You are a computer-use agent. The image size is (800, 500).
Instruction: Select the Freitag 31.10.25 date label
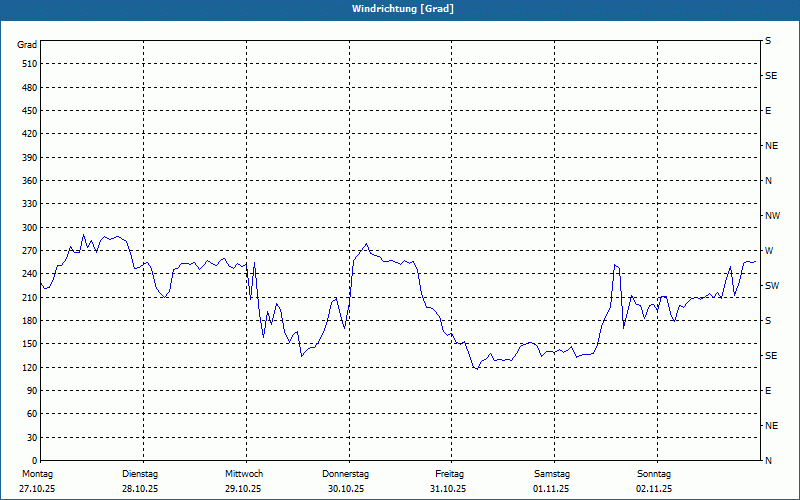coord(449,481)
